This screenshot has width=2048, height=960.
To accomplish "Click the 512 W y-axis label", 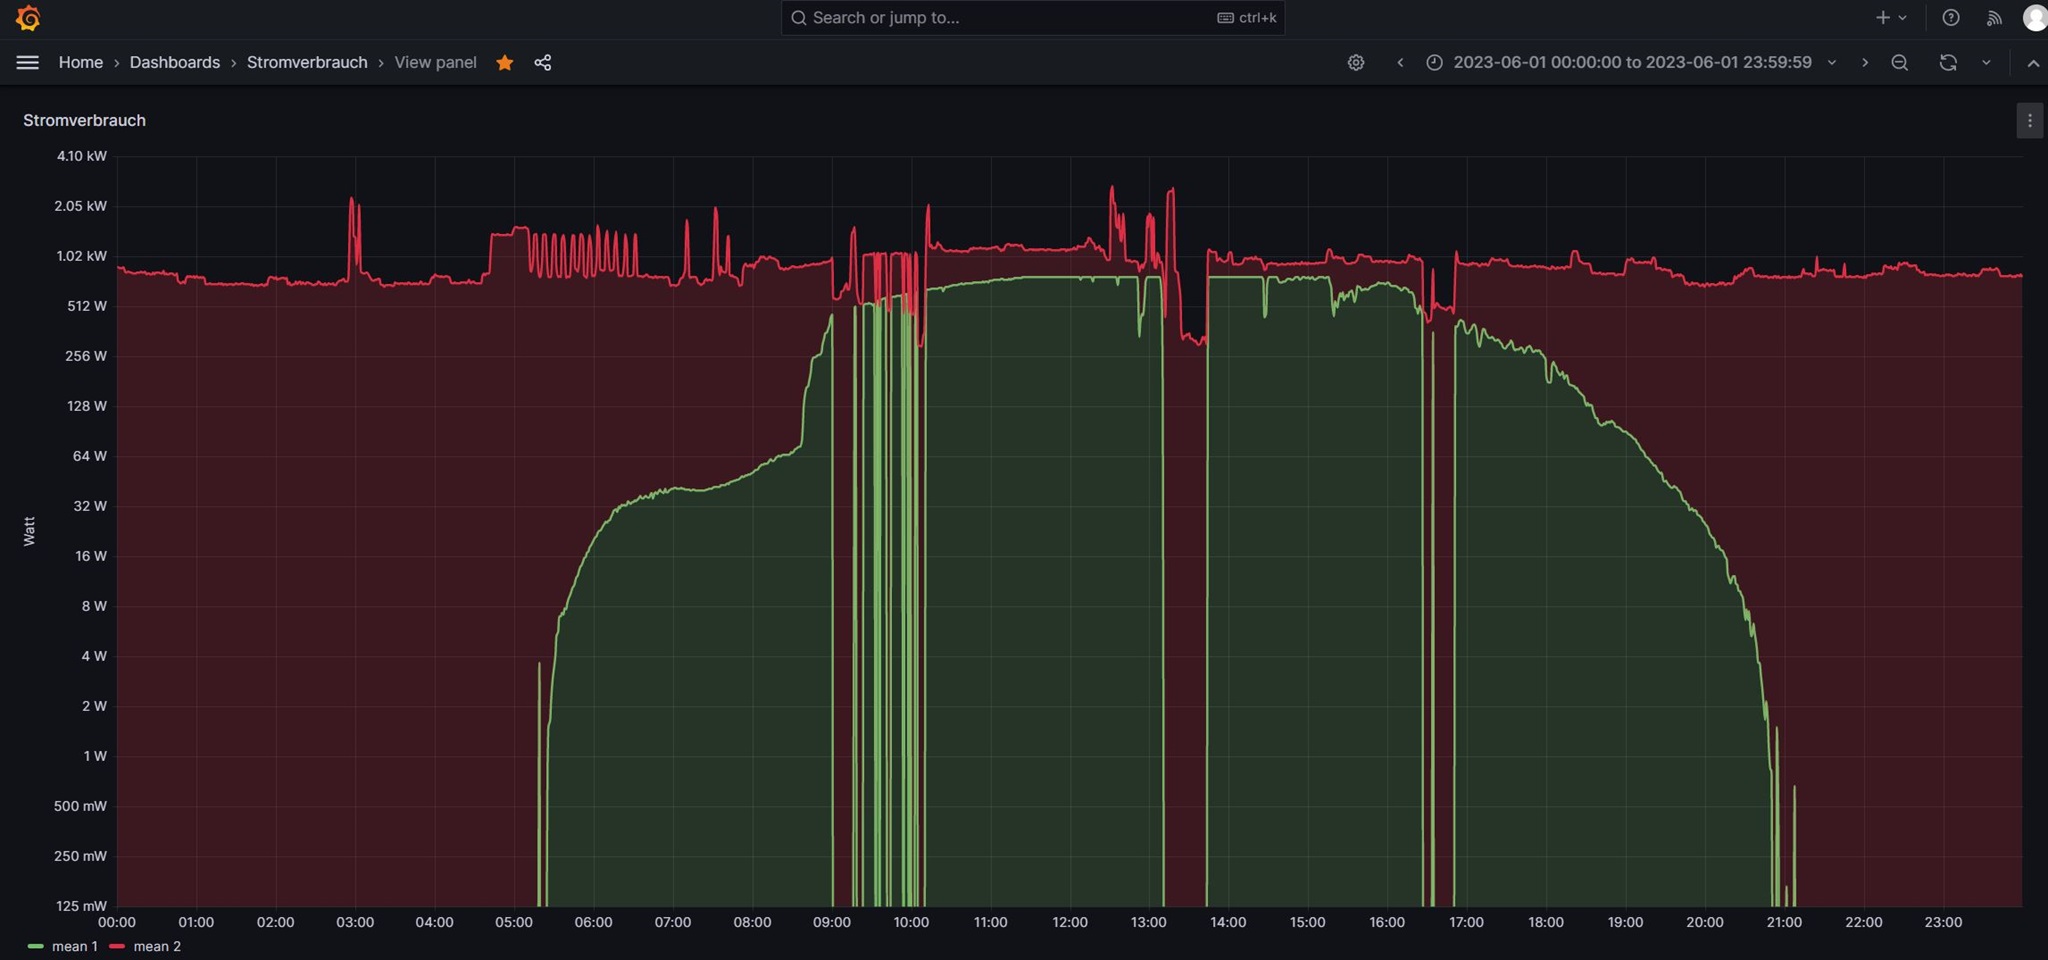I will 87,306.
